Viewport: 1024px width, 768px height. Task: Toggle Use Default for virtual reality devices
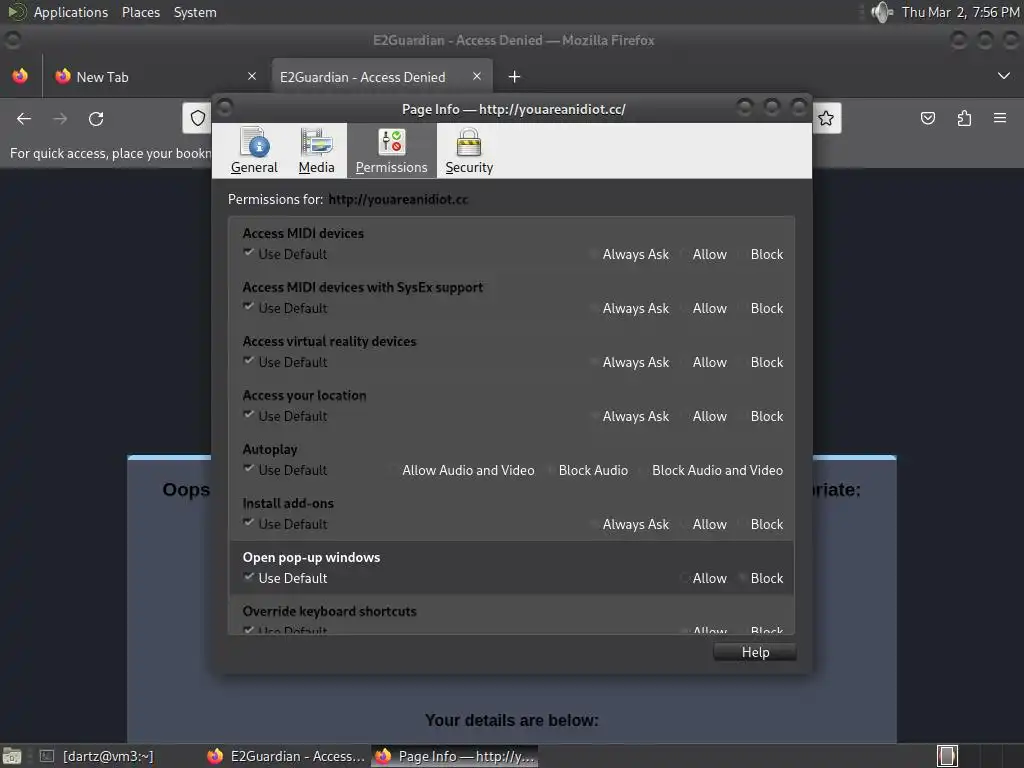click(285, 362)
